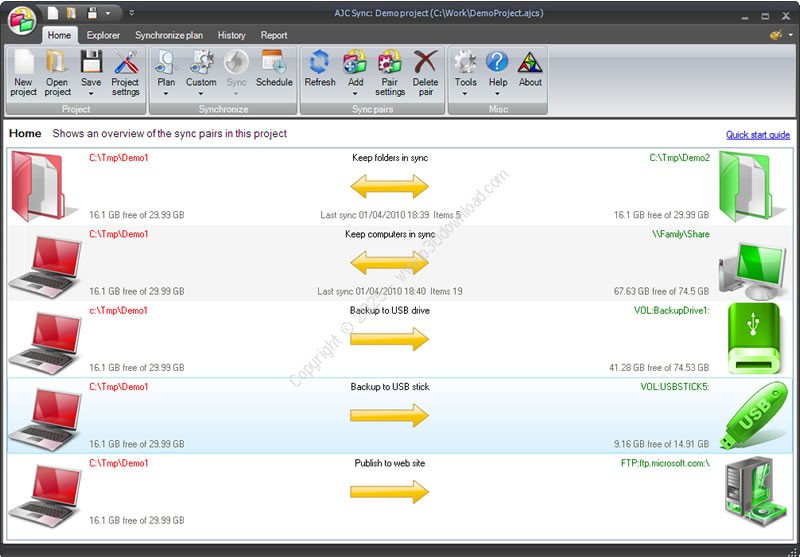Screen dimensions: 800x557
Task: Click the Delete pair icon
Action: [x=426, y=64]
